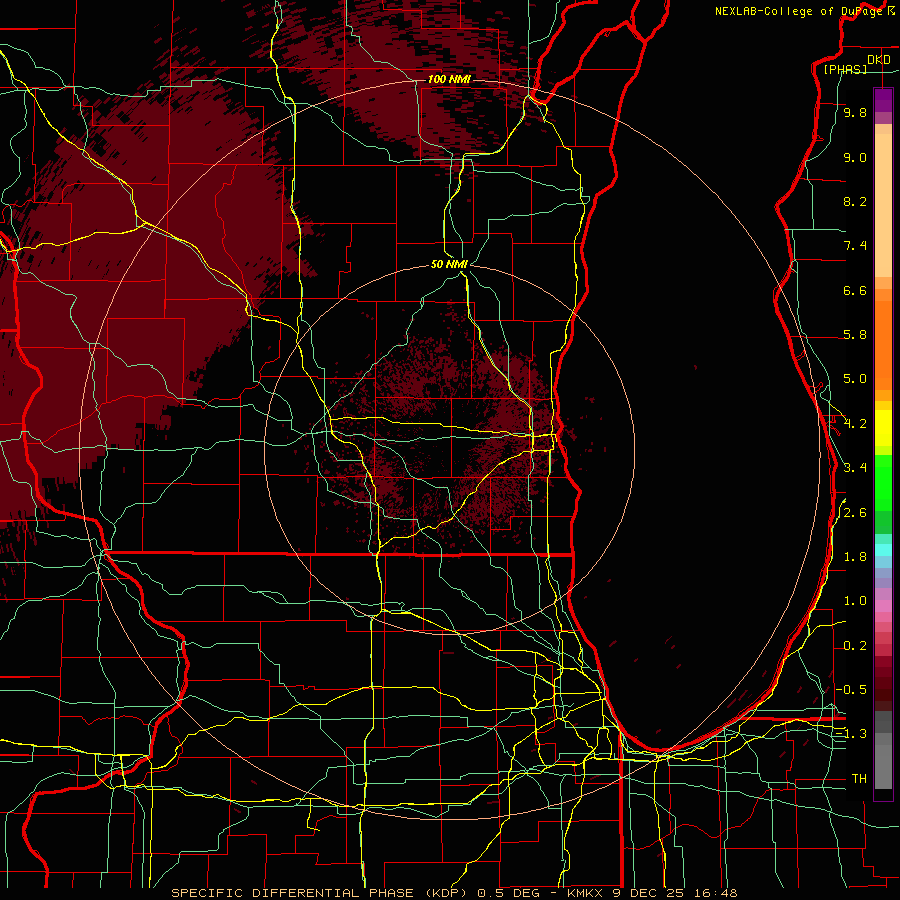
Task: Click the -1.3 scale value
Action: point(852,734)
